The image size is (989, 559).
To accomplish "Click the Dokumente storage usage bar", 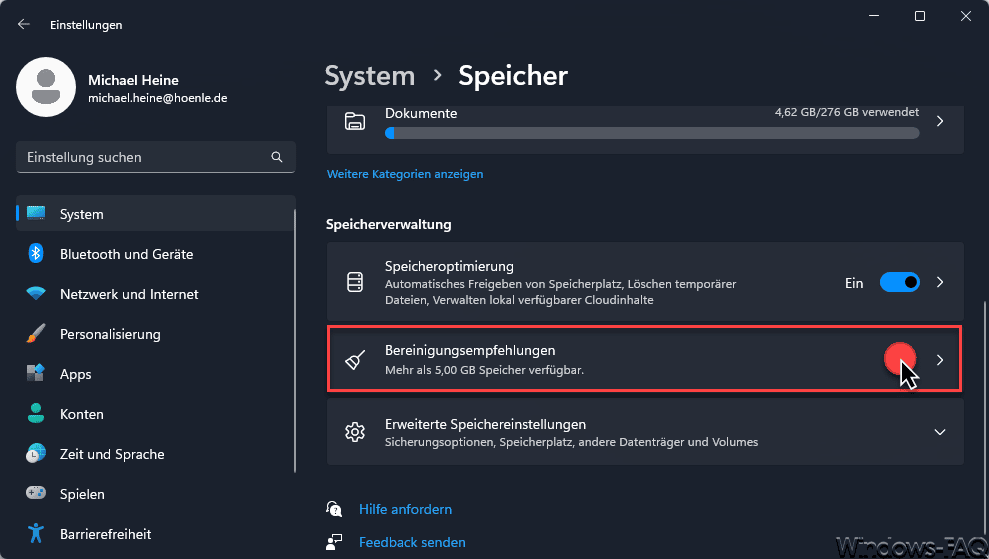I will click(x=652, y=133).
